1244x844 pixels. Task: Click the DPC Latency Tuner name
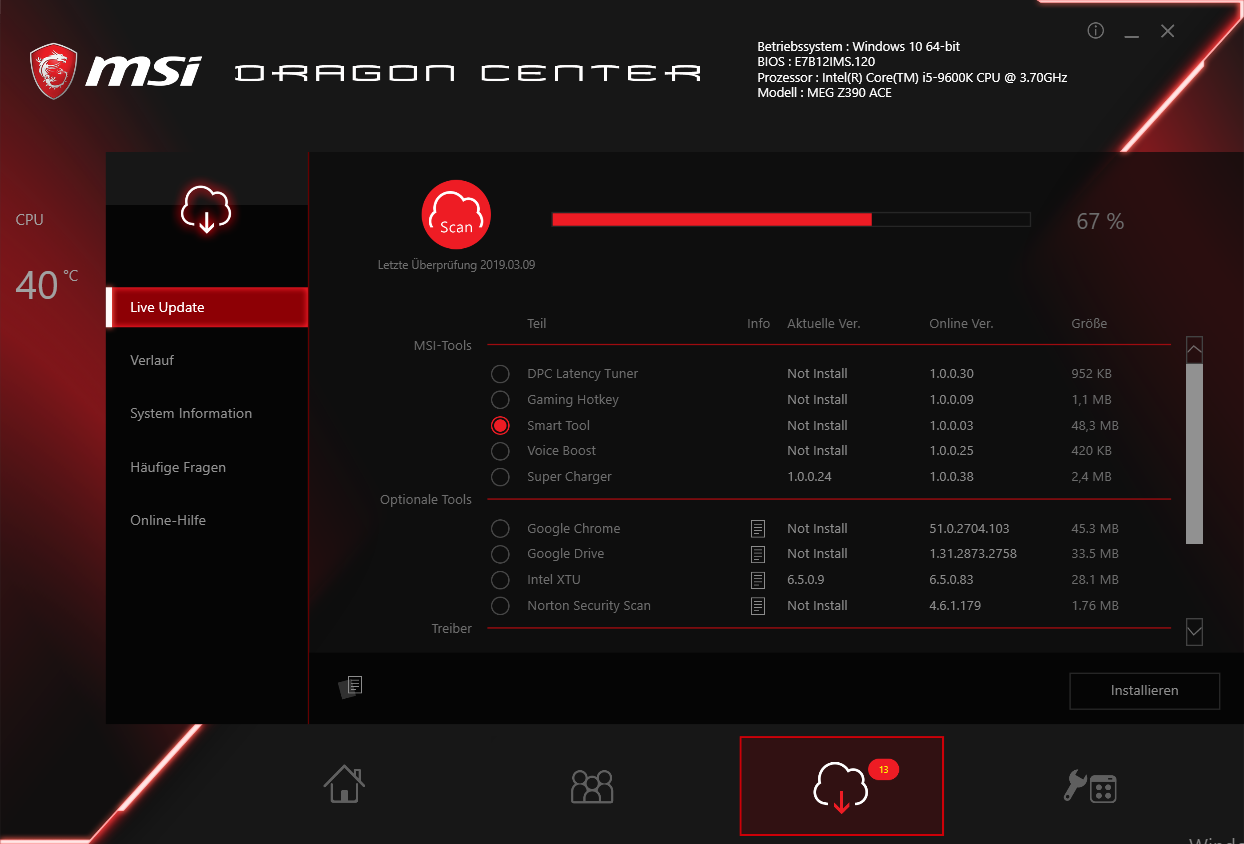pos(583,374)
